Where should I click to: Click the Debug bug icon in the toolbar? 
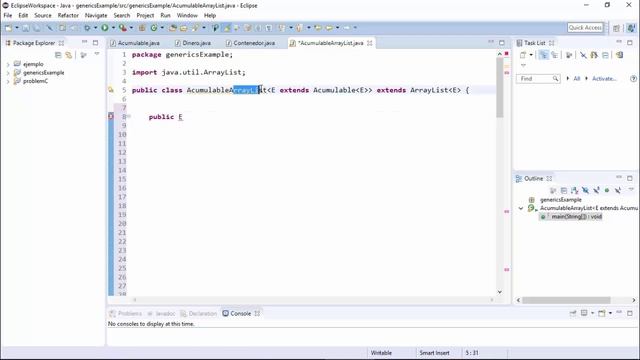click(x=87, y=28)
